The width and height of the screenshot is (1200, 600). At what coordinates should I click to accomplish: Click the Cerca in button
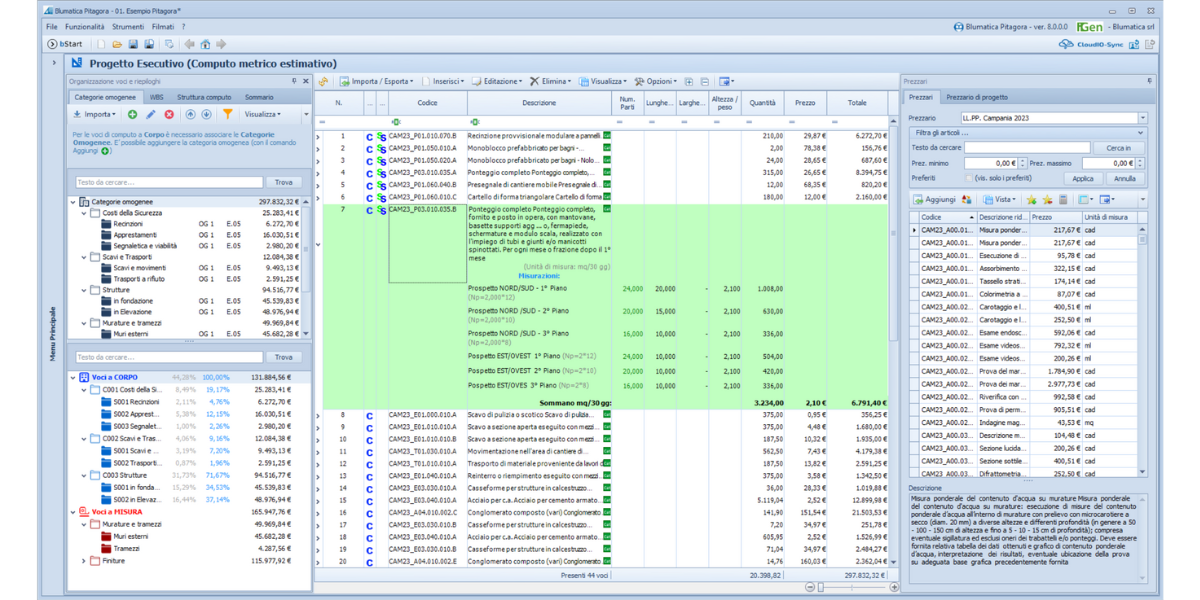coord(1118,148)
